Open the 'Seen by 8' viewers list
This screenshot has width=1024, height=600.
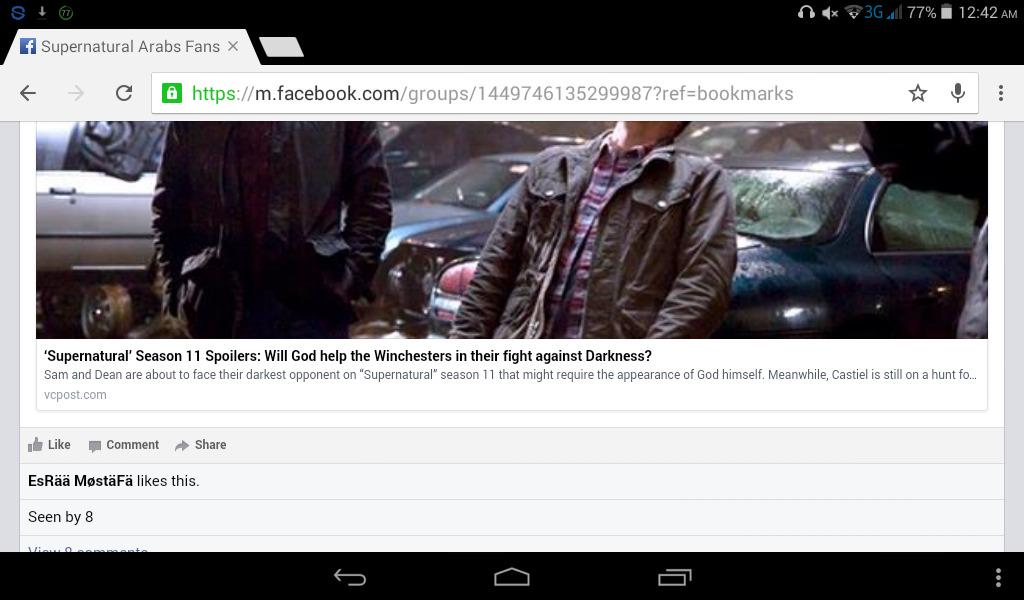tap(61, 517)
